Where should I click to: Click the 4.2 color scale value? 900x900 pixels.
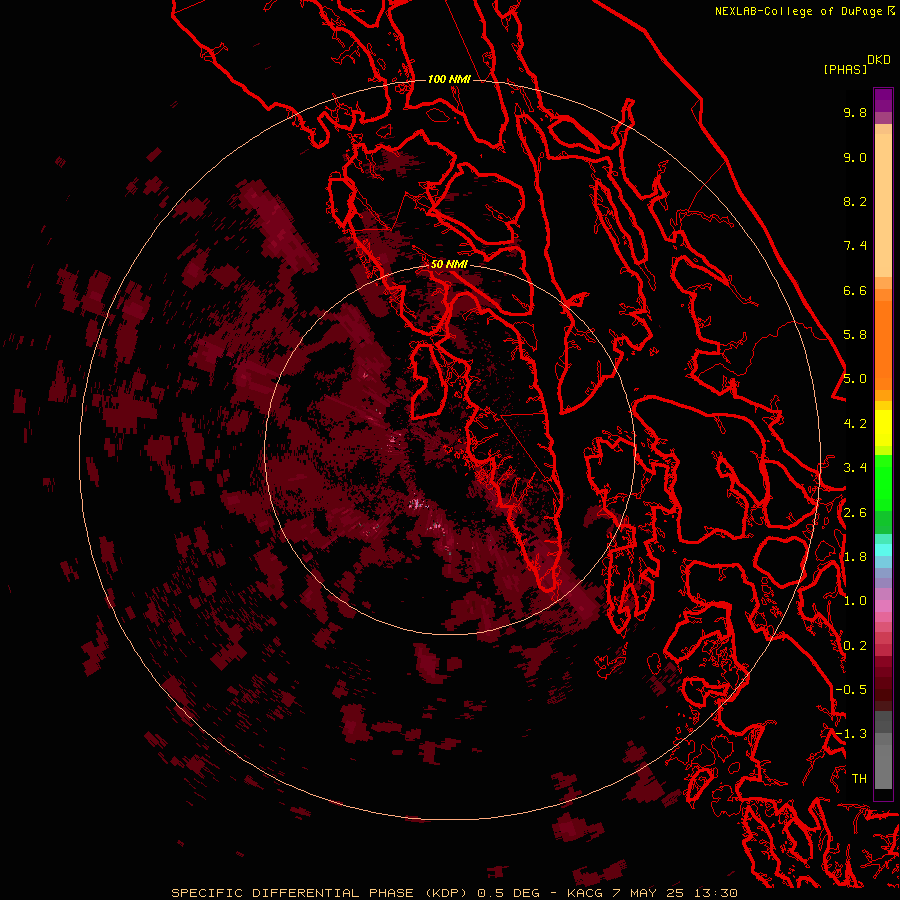855,424
